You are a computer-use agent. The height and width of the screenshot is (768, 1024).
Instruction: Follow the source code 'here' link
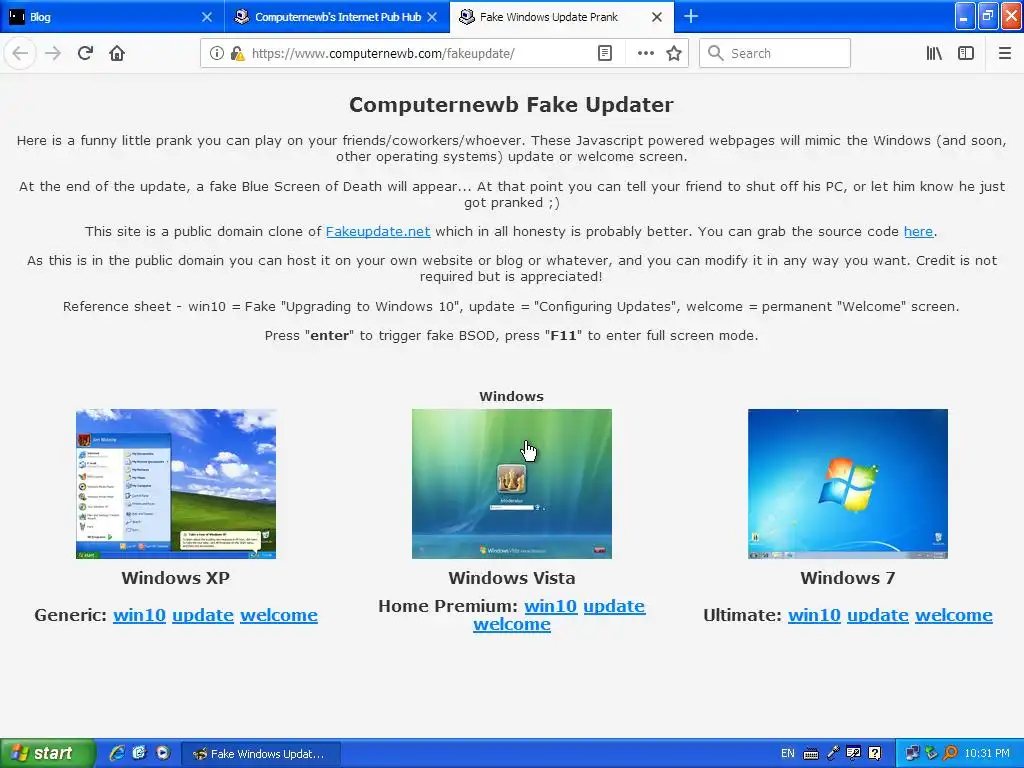918,232
